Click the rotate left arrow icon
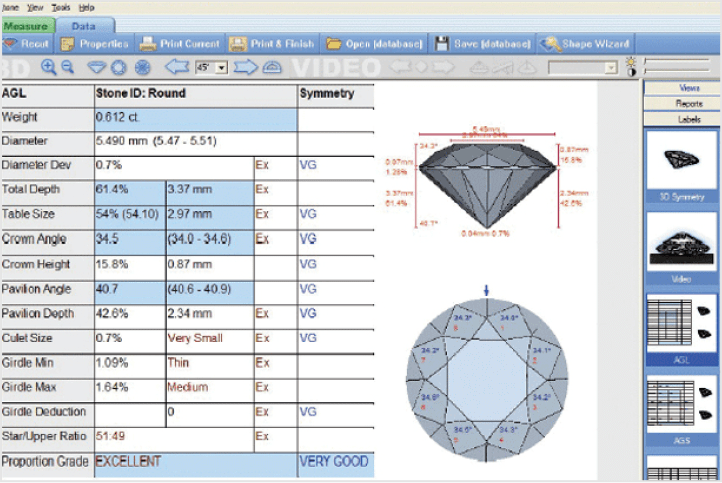The width and height of the screenshot is (722, 483). [177, 67]
